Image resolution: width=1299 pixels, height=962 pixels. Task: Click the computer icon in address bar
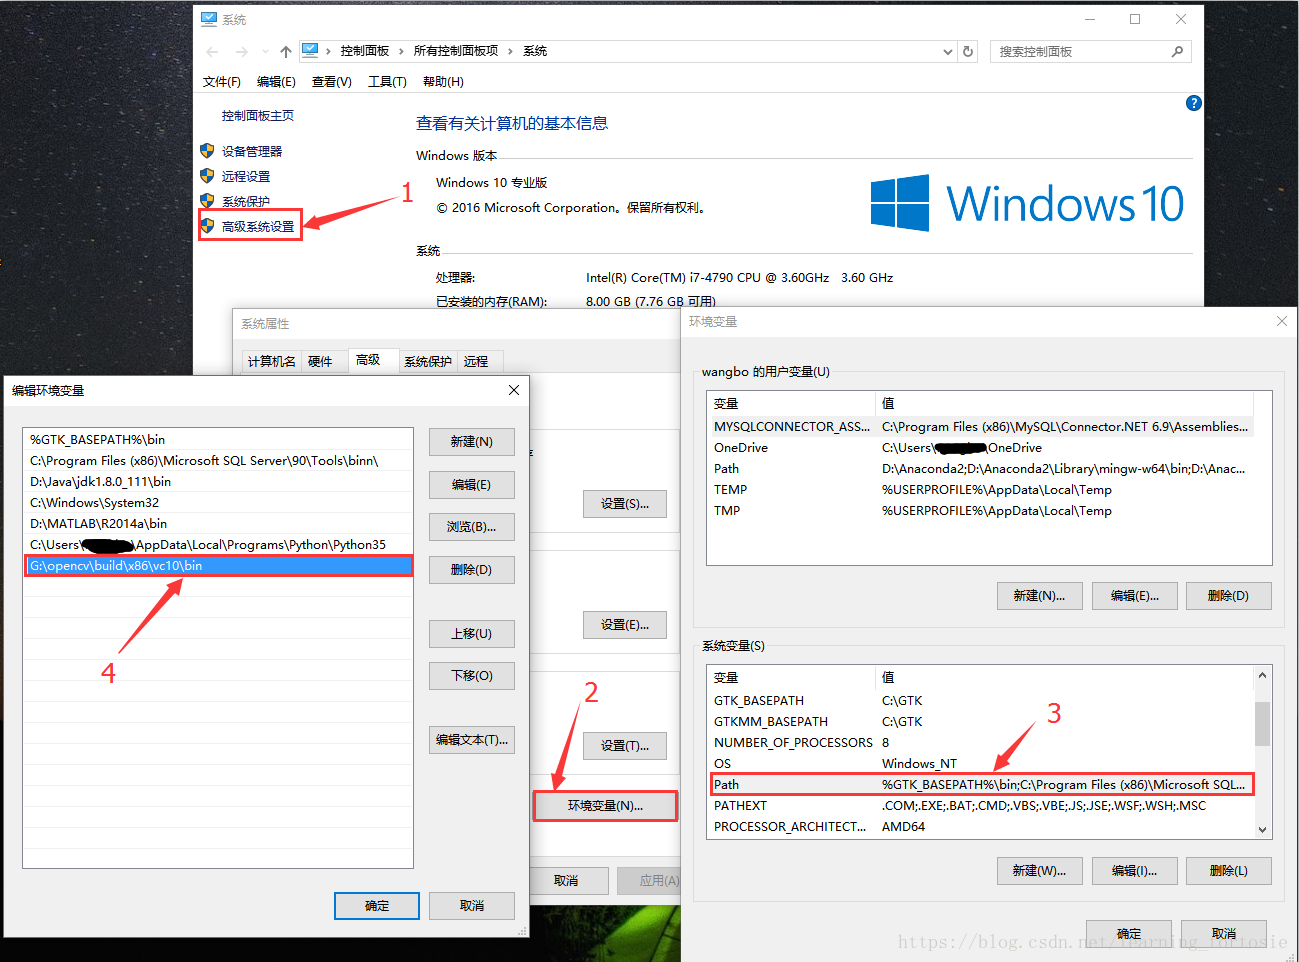tap(310, 50)
